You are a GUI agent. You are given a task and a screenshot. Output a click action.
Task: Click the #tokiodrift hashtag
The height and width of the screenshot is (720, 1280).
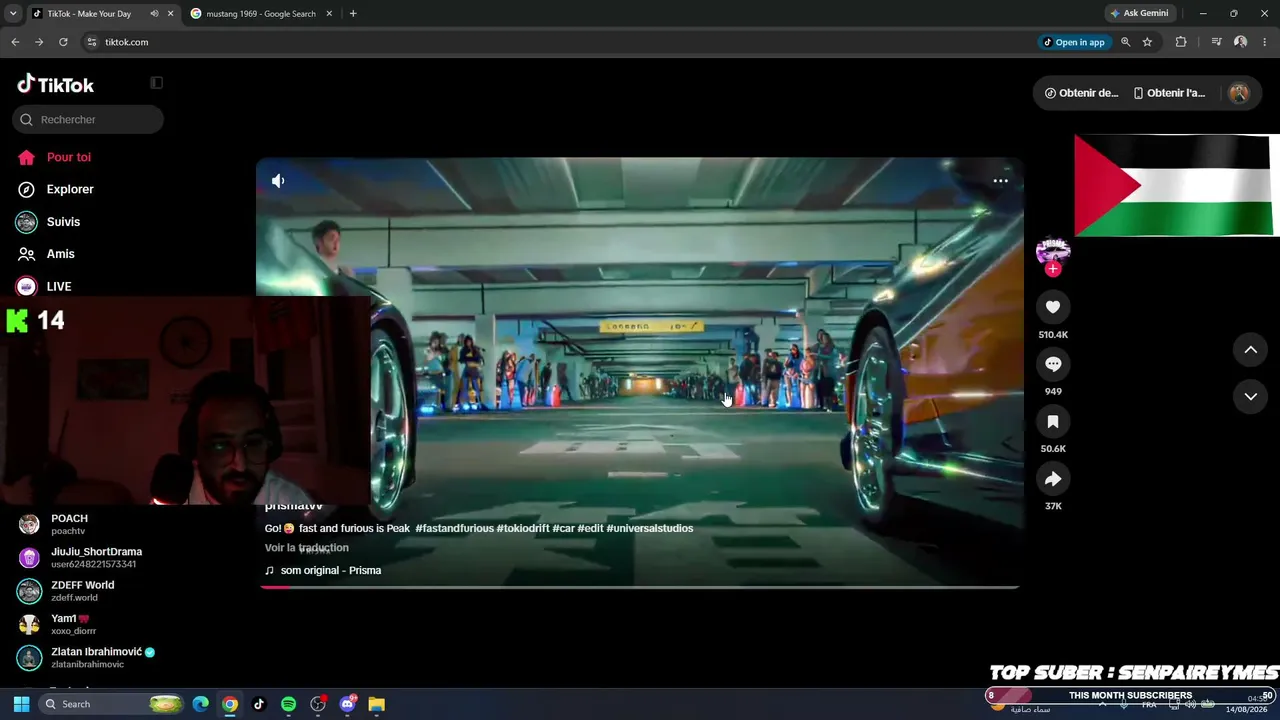pyautogui.click(x=523, y=528)
